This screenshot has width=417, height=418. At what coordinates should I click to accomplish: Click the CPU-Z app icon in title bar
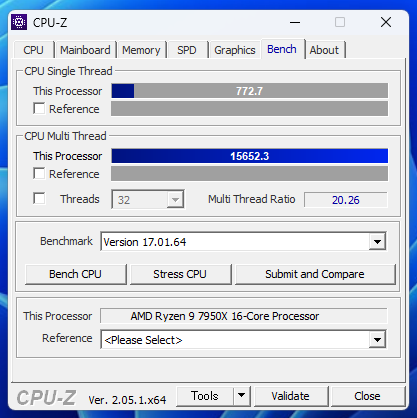coord(19,22)
